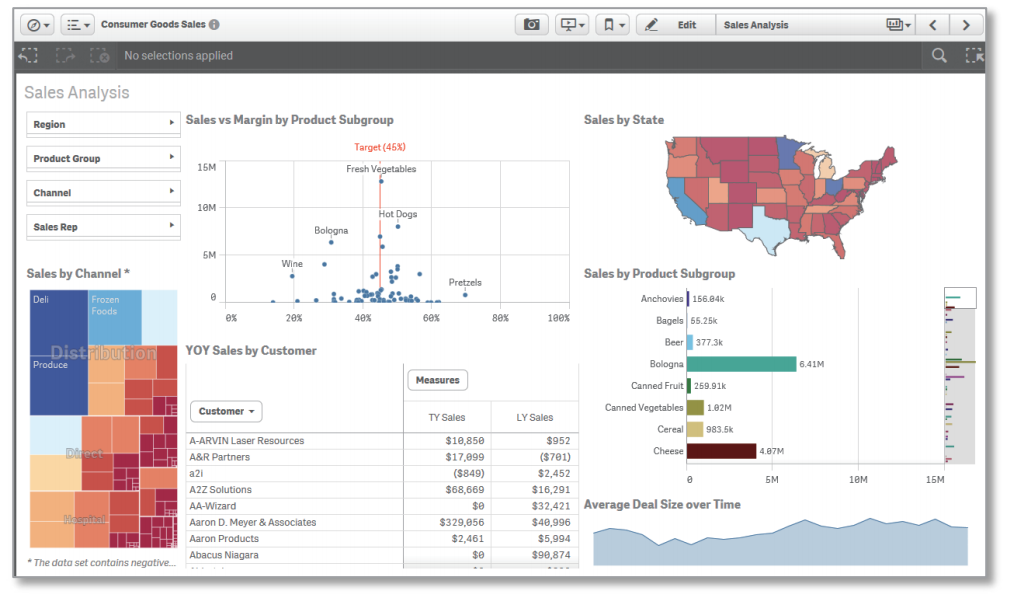1010x598 pixels.
Task: Expand the Product Group filter
Action: [x=103, y=158]
